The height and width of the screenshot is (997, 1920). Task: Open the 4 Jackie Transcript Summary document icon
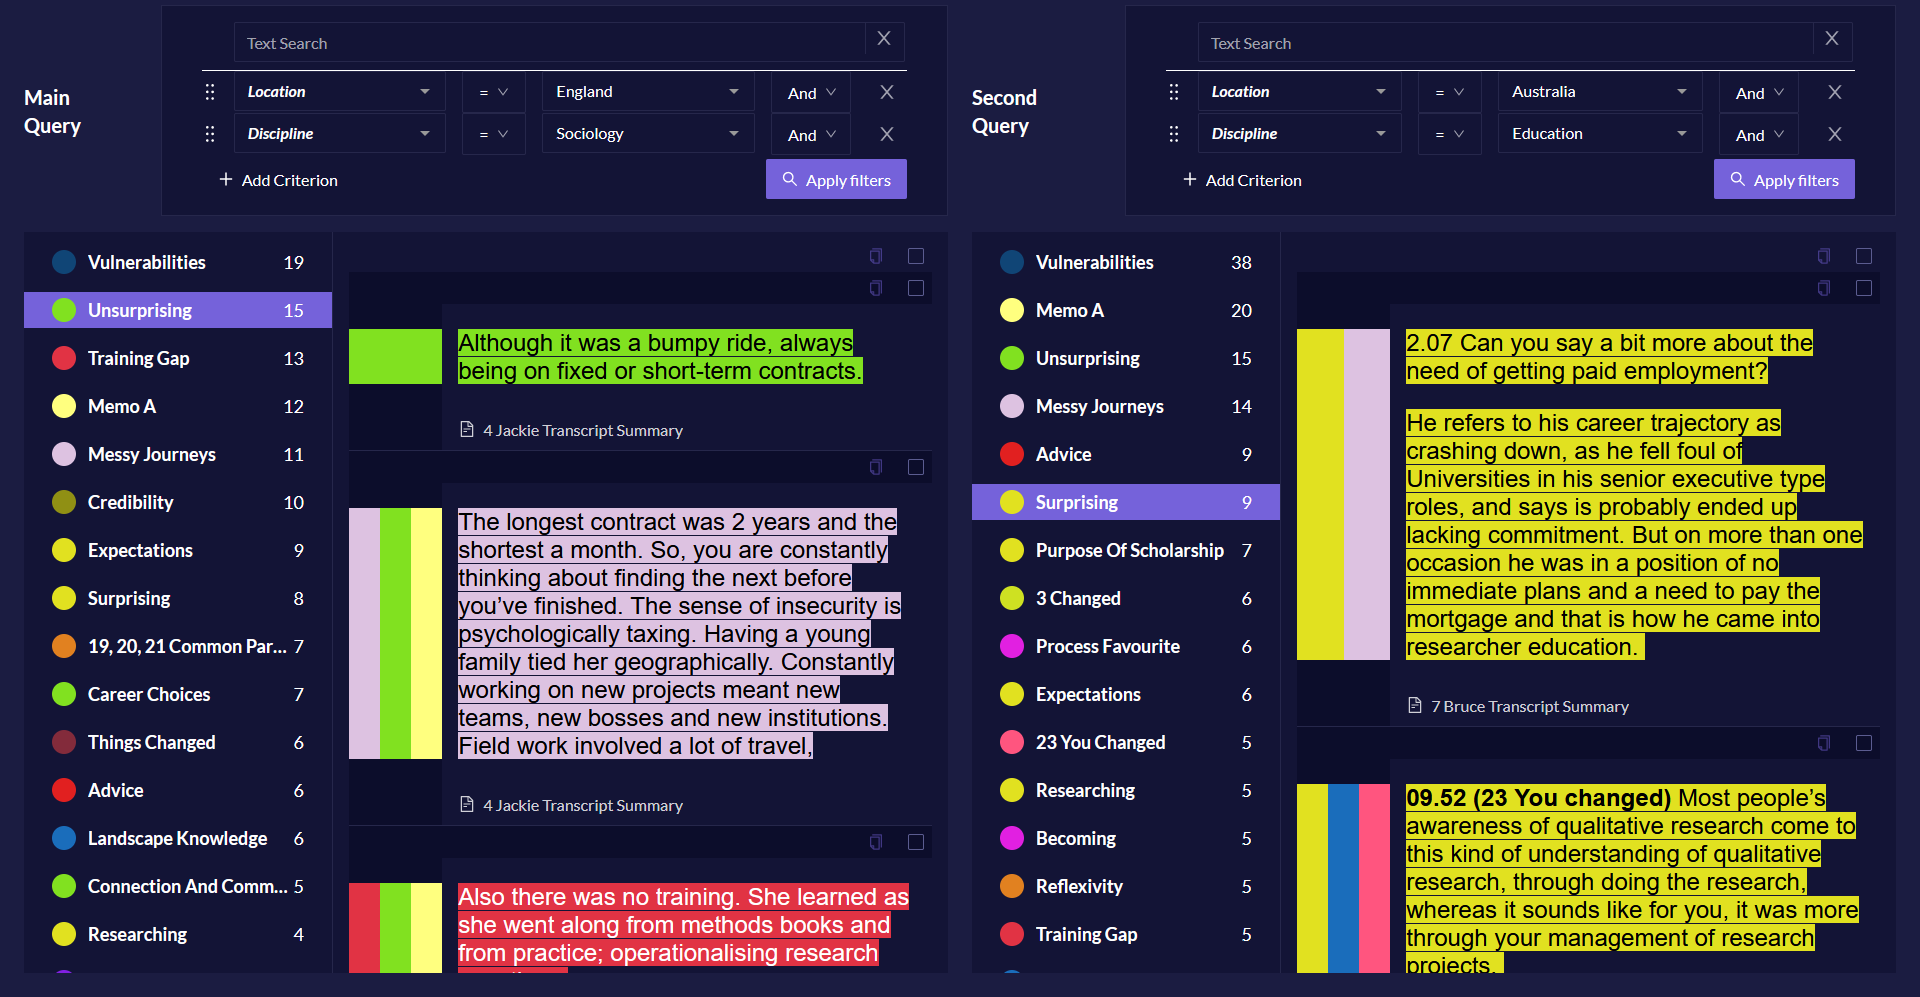tap(466, 429)
